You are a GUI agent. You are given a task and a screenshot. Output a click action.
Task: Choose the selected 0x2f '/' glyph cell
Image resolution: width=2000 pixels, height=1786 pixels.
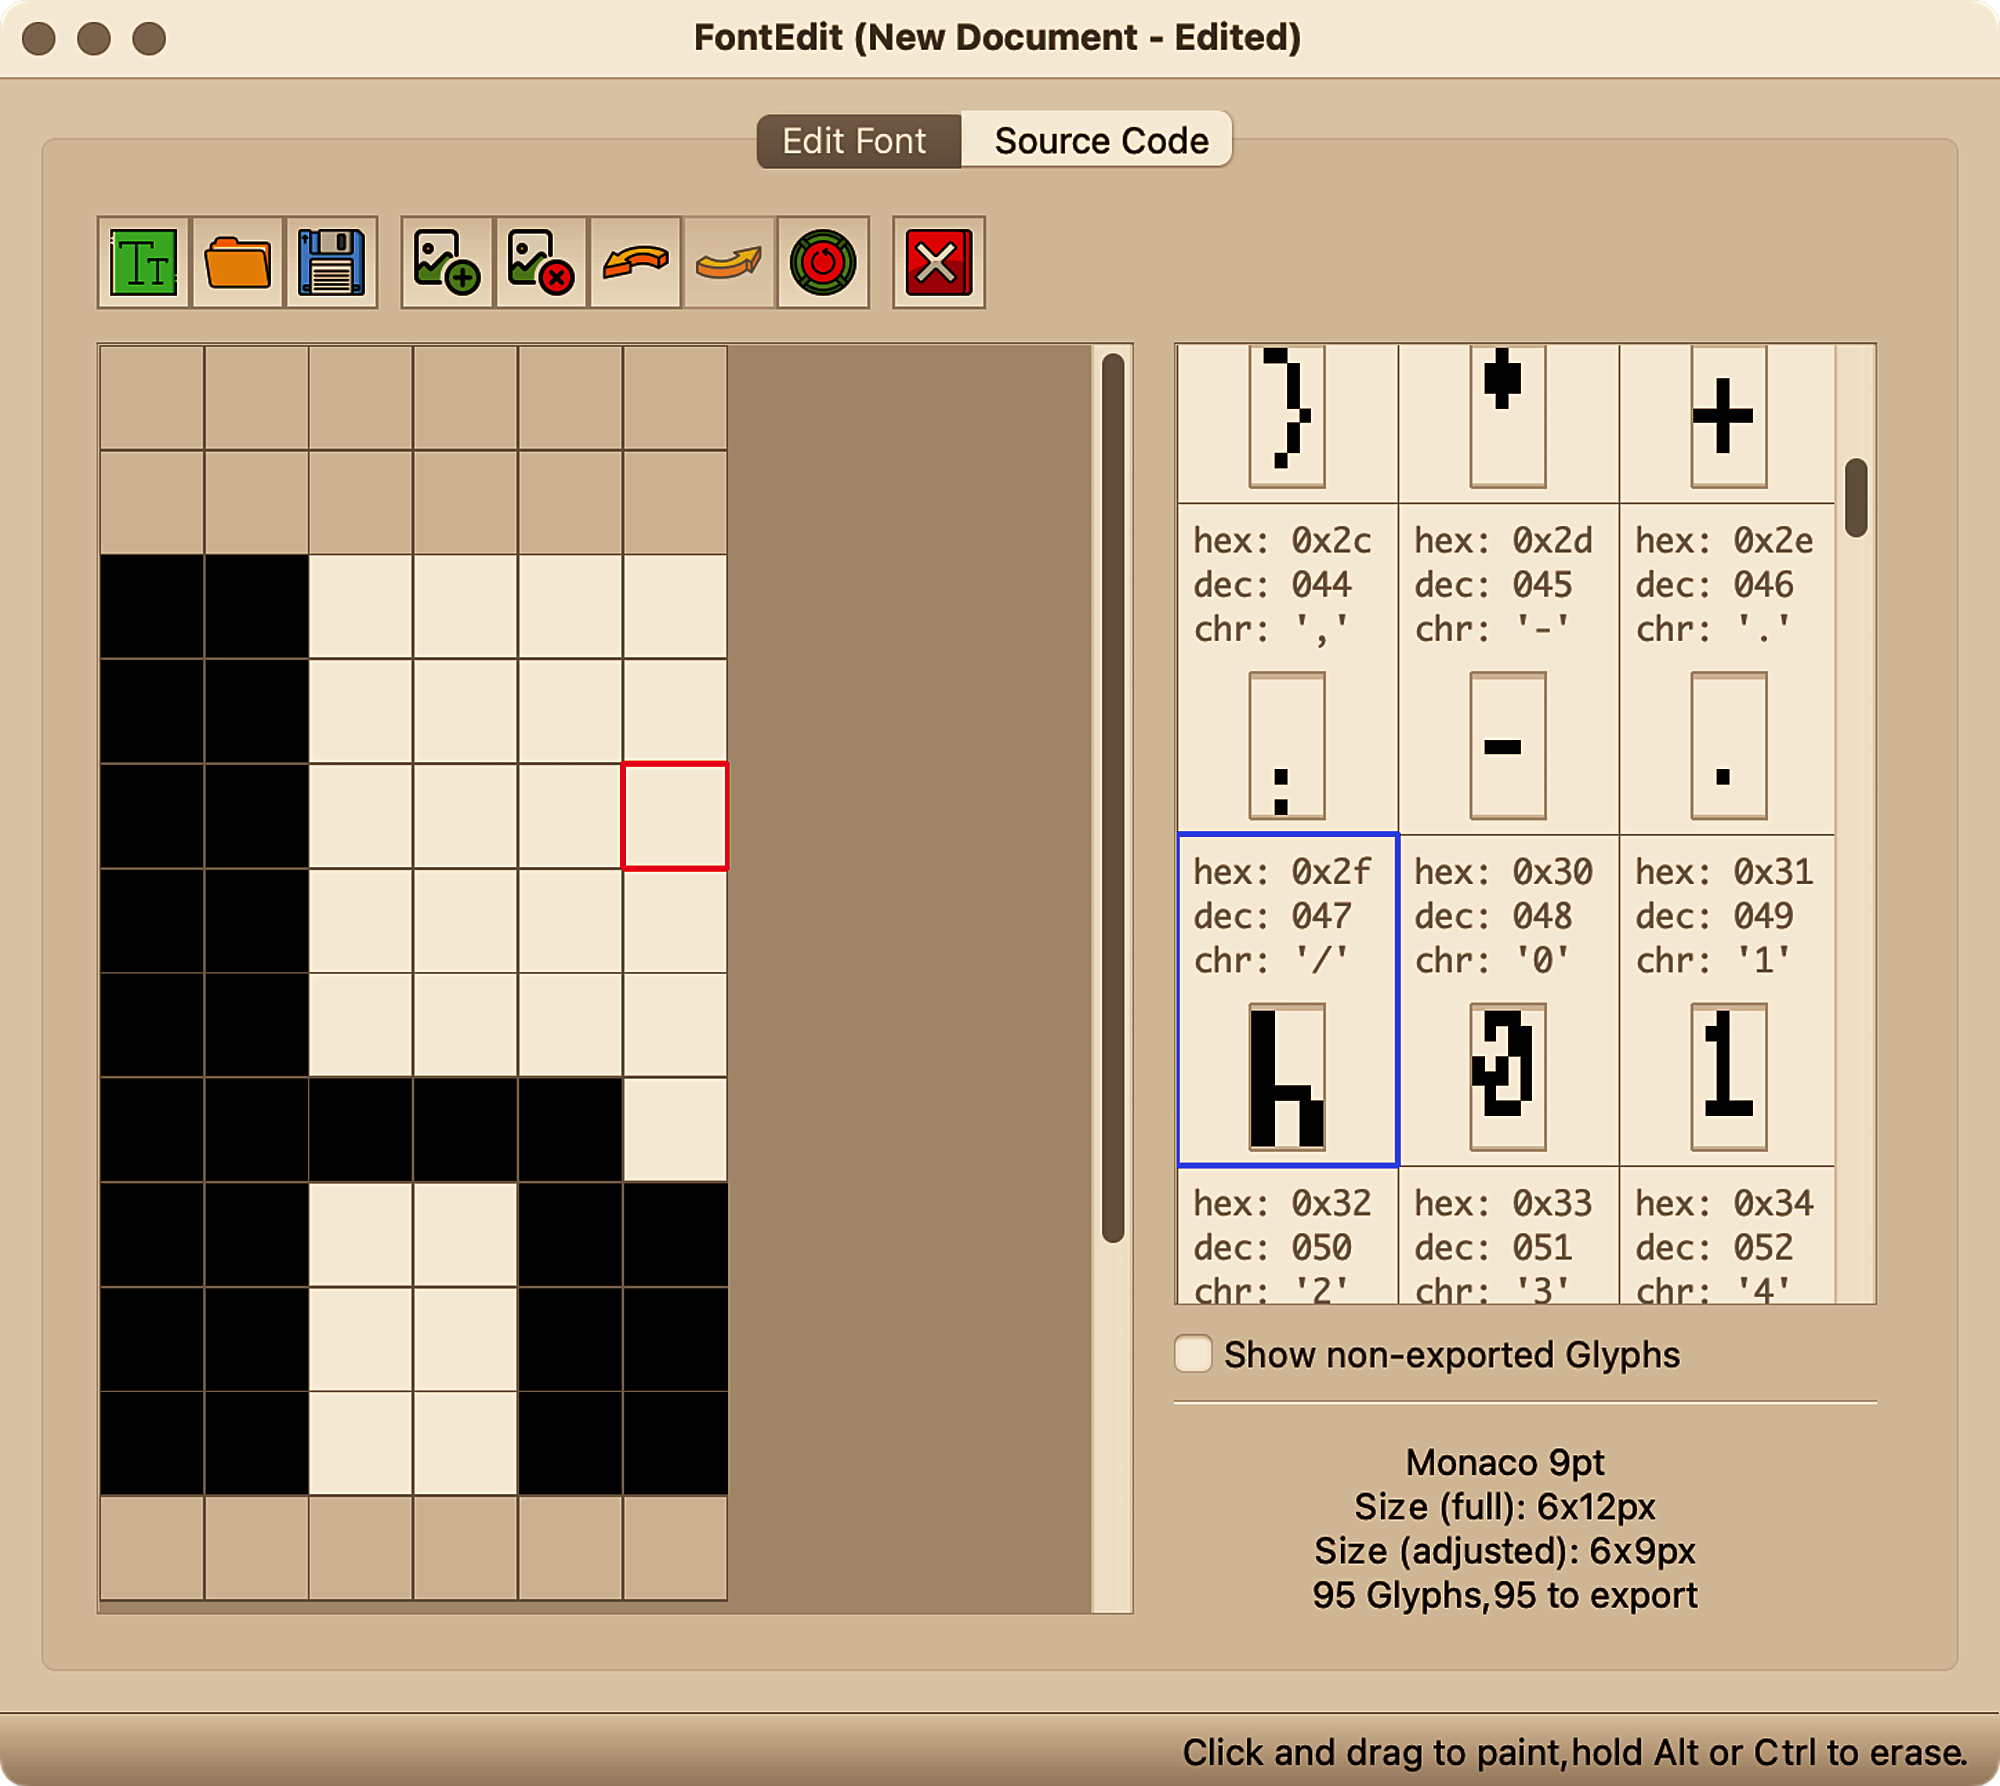1288,1000
